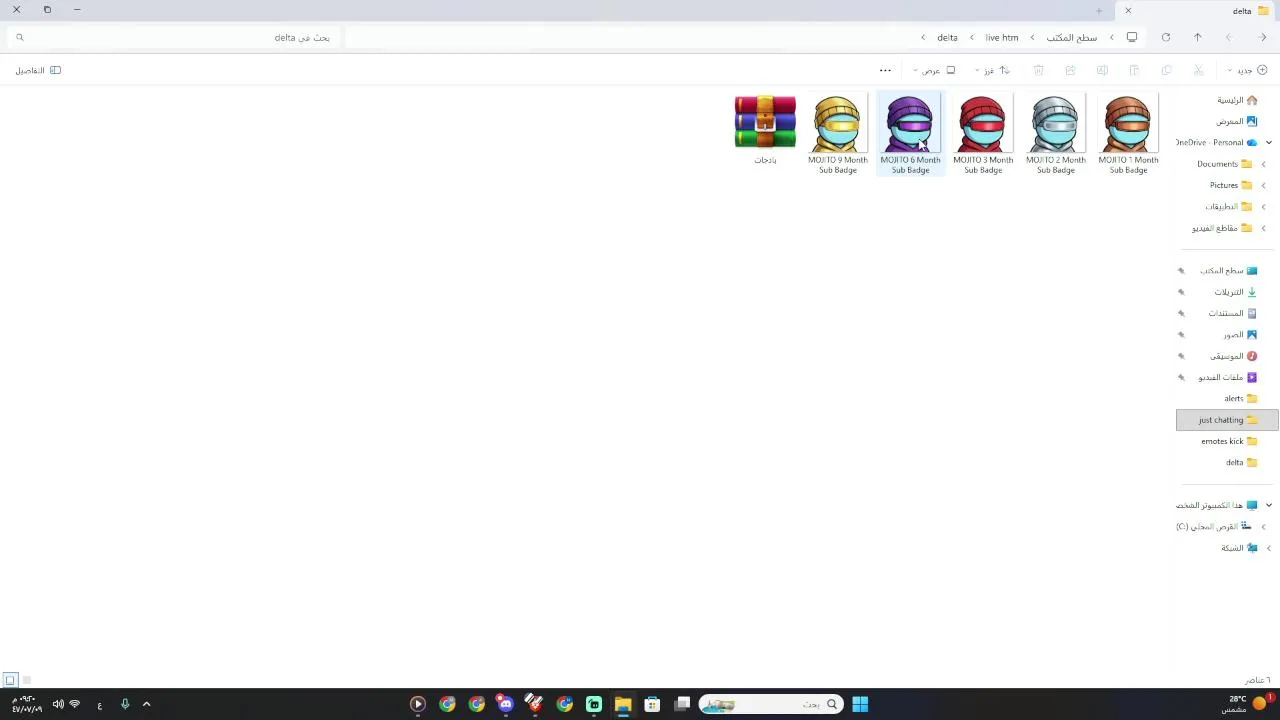Open the emotes kick folder in sidebar
Image resolution: width=1280 pixels, height=720 pixels.
1229,441
